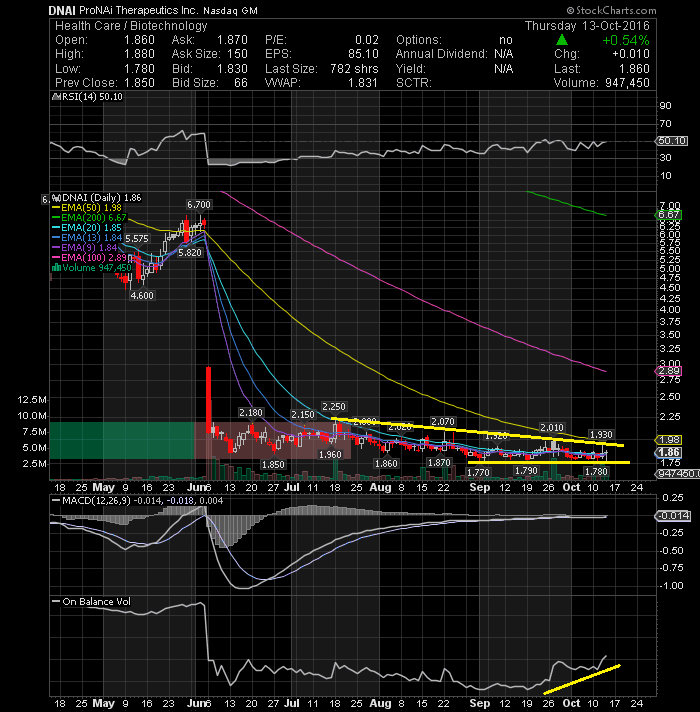Click the green up-arrow change indicator
This screenshot has width=700, height=712.
(562, 40)
